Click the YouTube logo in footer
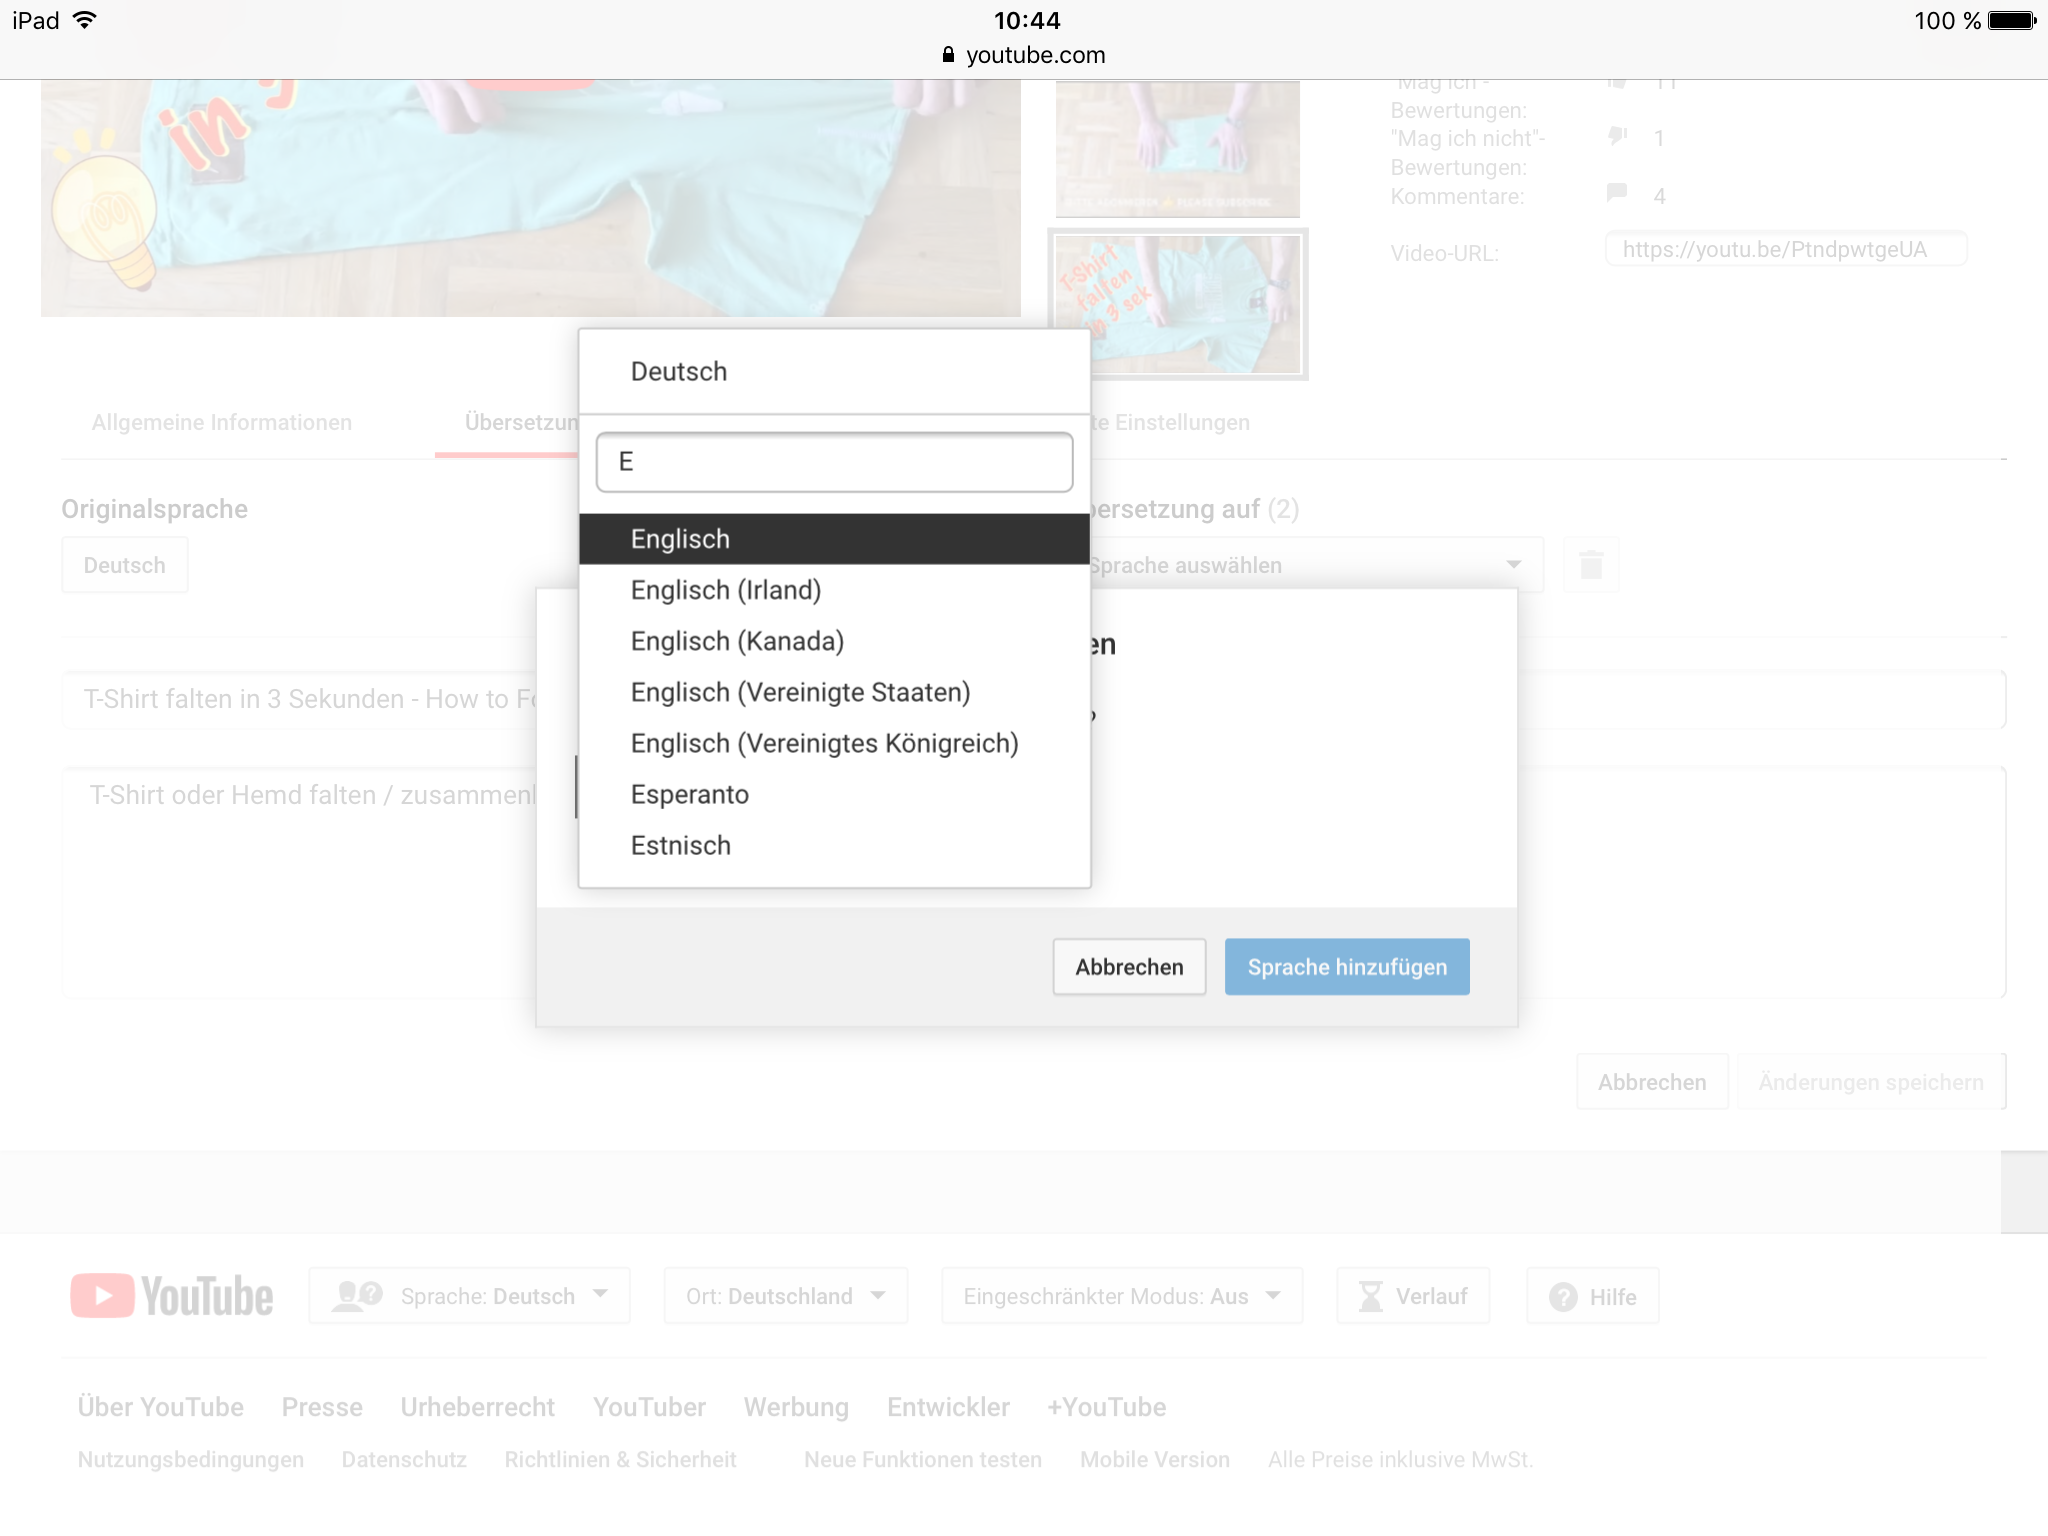2048x1536 pixels. coord(172,1296)
